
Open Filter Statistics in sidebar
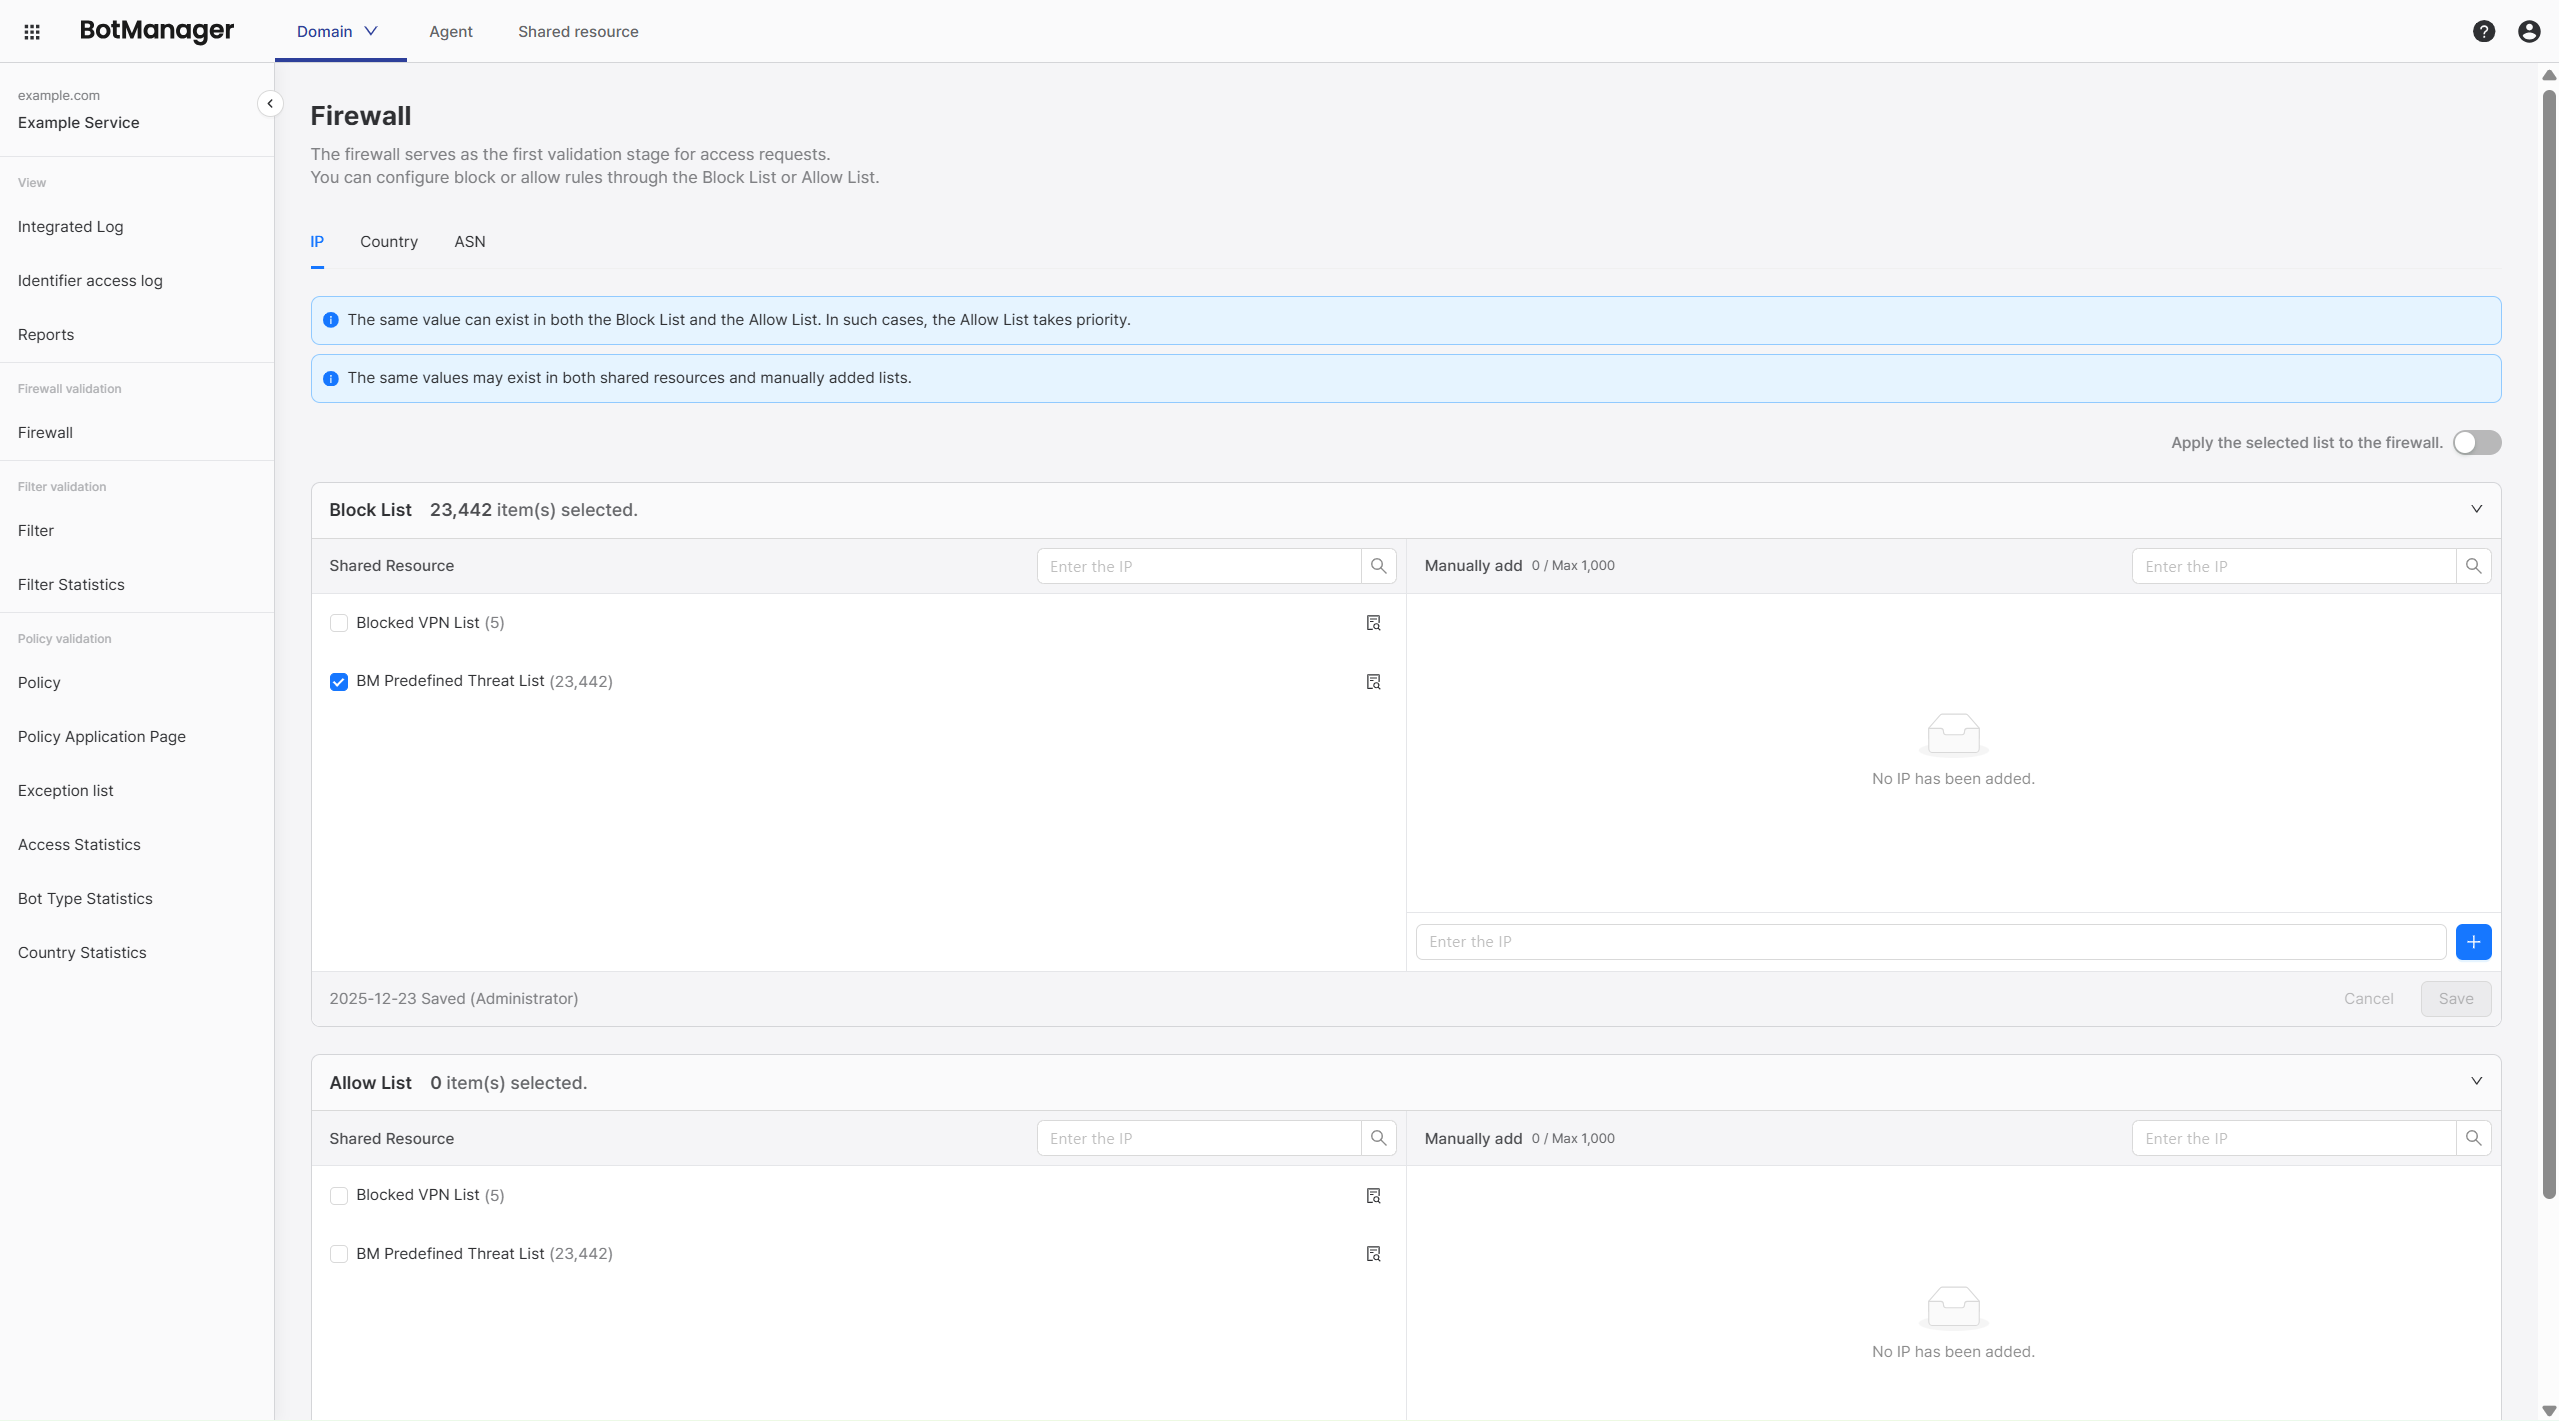pos(71,585)
